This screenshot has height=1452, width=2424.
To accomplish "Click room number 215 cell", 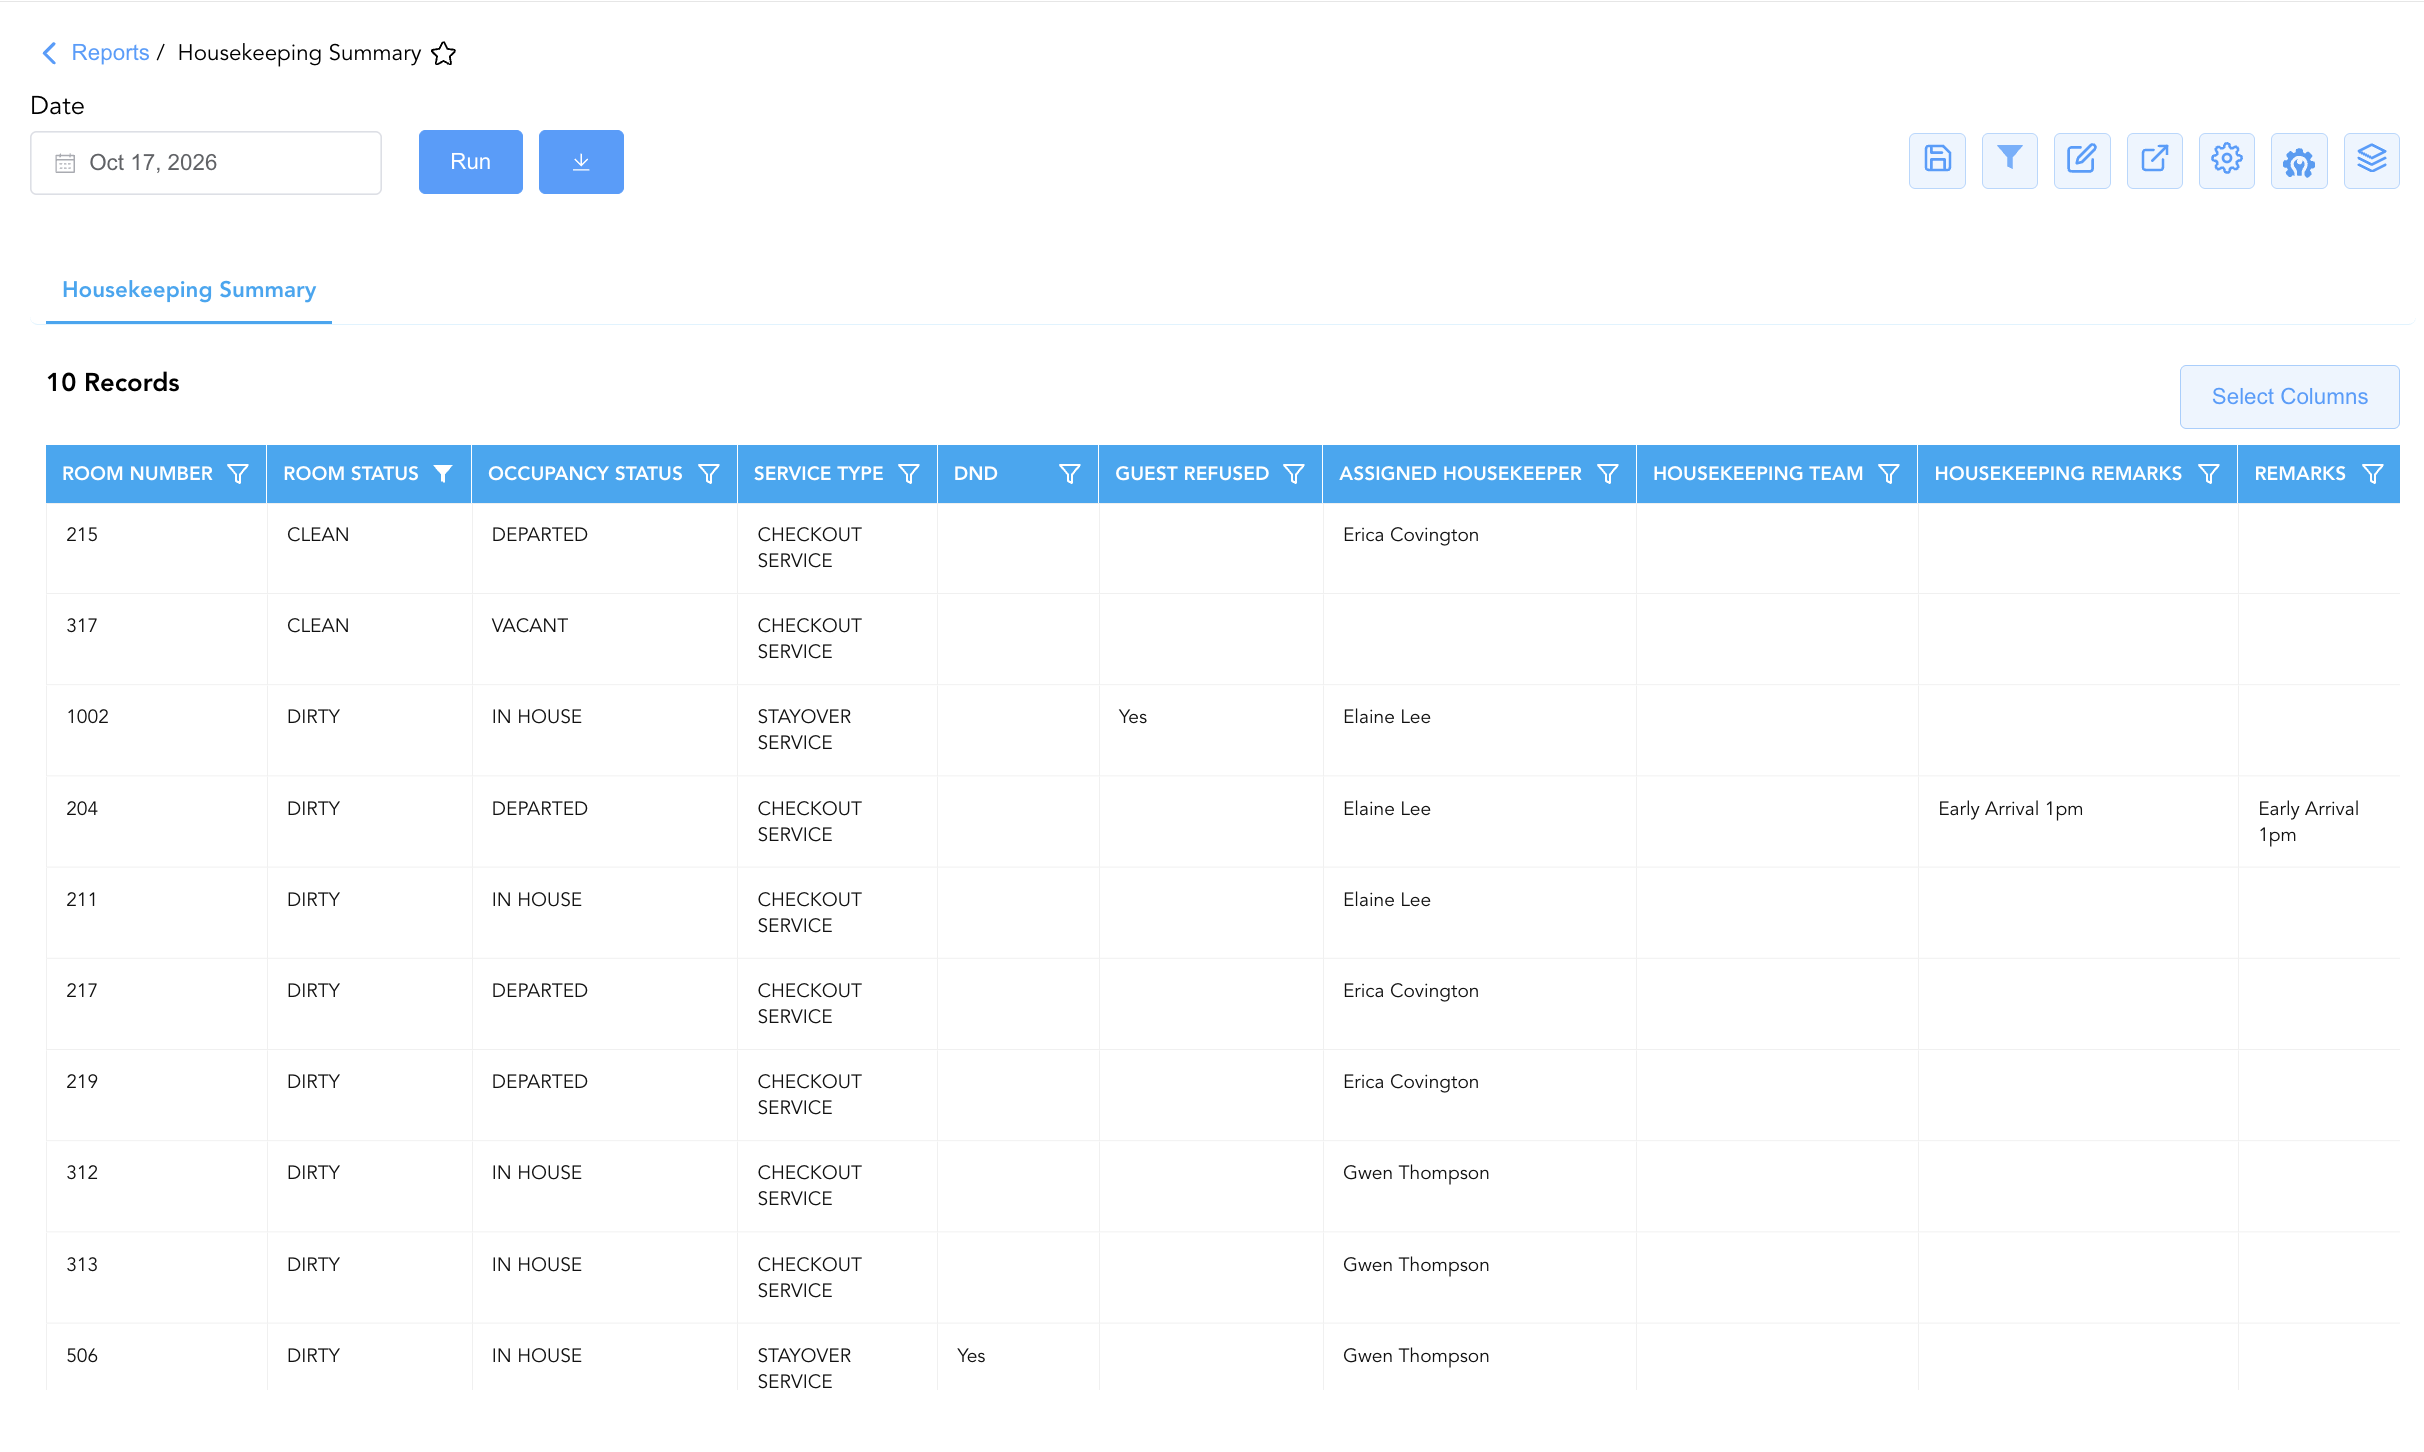I will click(82, 535).
